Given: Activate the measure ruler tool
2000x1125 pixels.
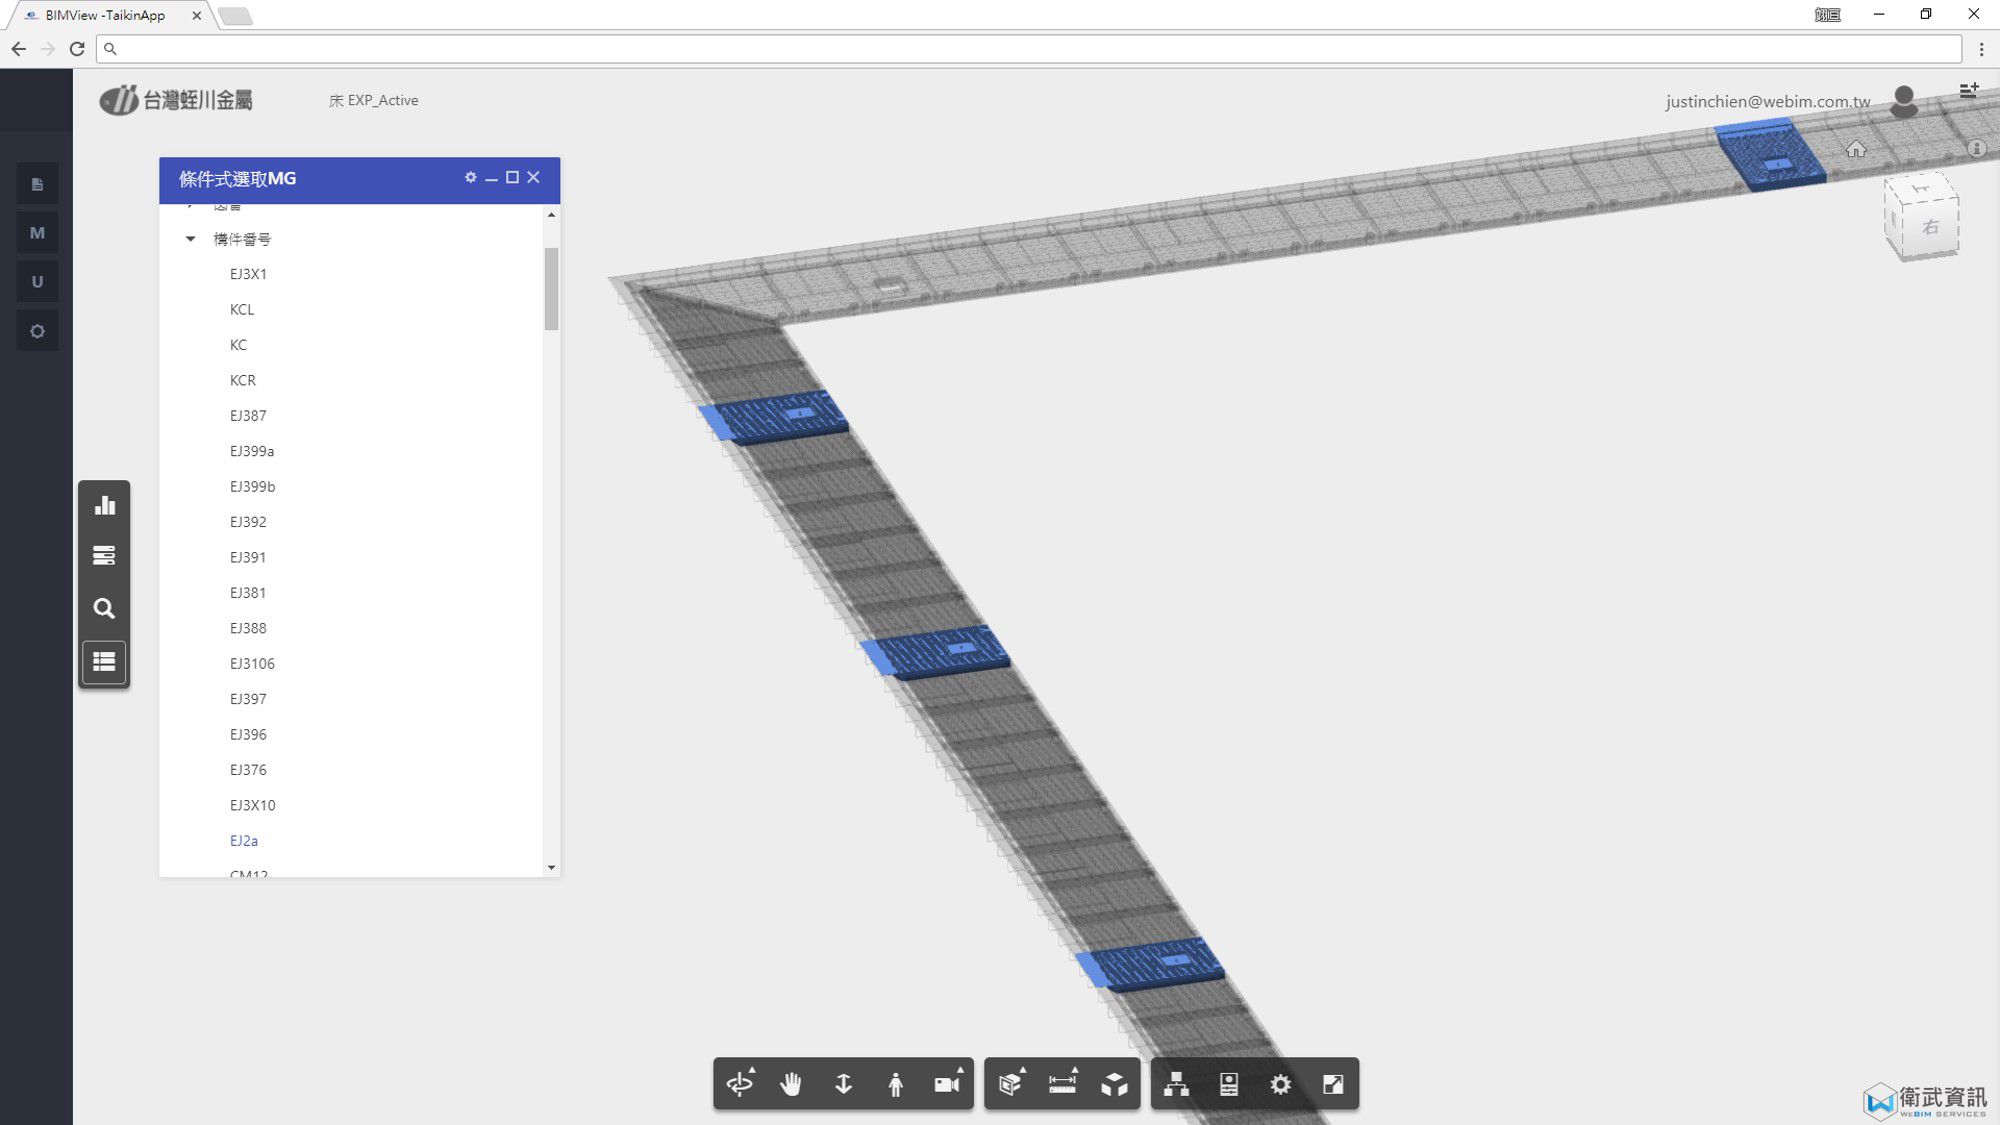Looking at the screenshot, I should [1062, 1084].
